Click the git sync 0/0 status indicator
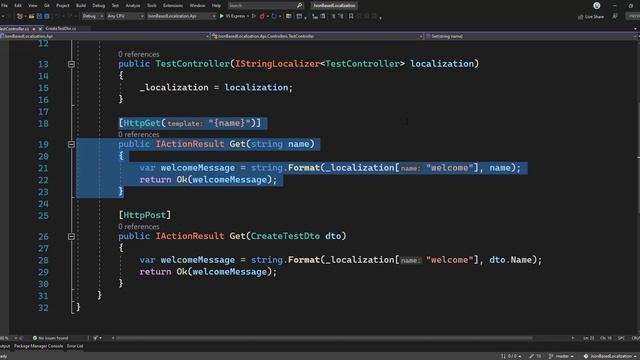Screen dimensions: 640x360 (x=511, y=356)
